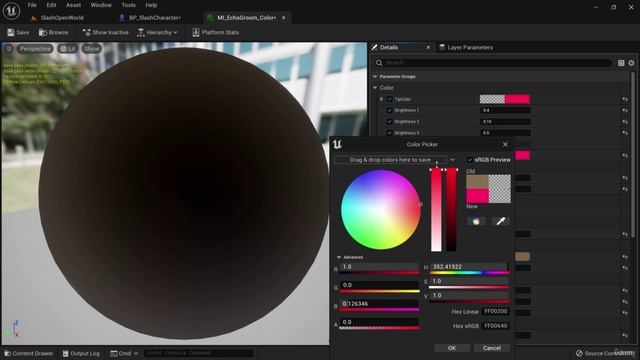Toggle the Brightness 1 override checkbox
Screen dimensions: 640x360
389,110
